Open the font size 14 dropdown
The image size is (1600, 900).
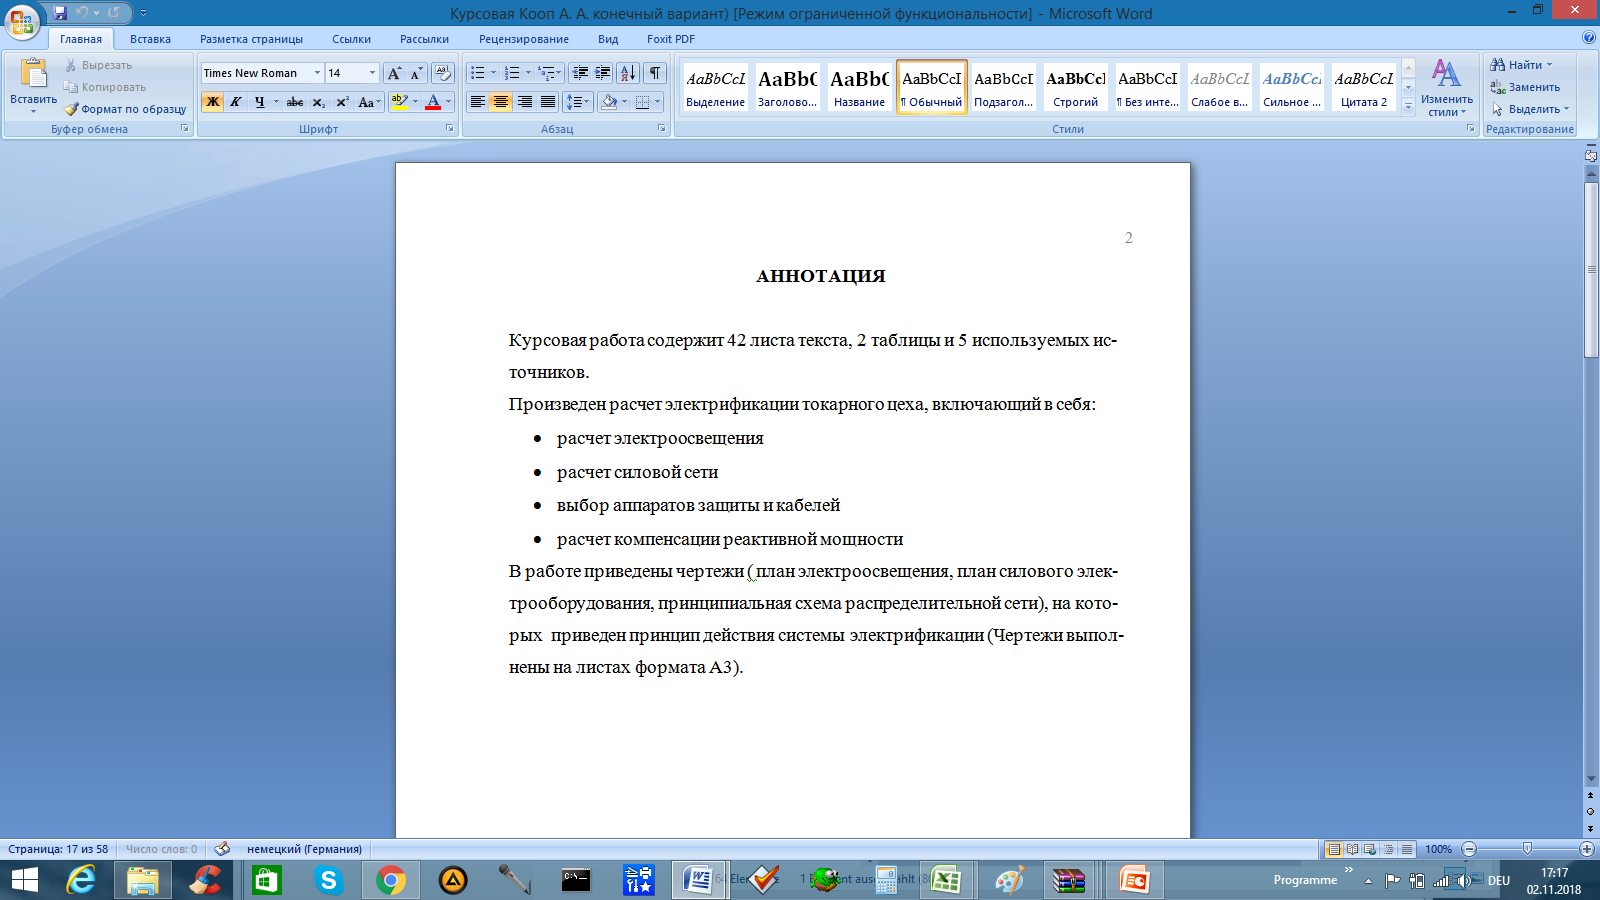pyautogui.click(x=372, y=73)
